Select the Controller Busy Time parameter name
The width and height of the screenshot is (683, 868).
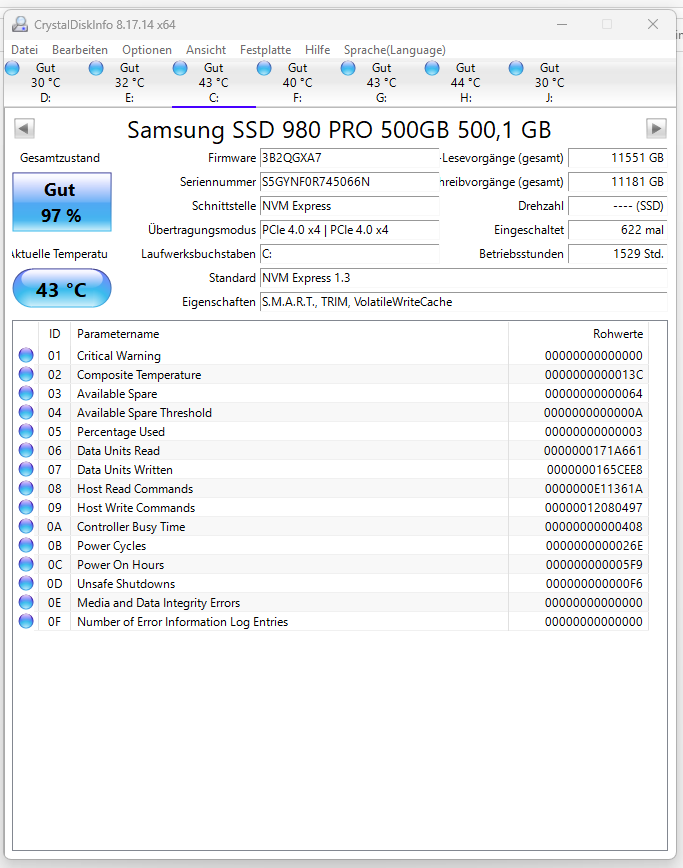tap(131, 526)
